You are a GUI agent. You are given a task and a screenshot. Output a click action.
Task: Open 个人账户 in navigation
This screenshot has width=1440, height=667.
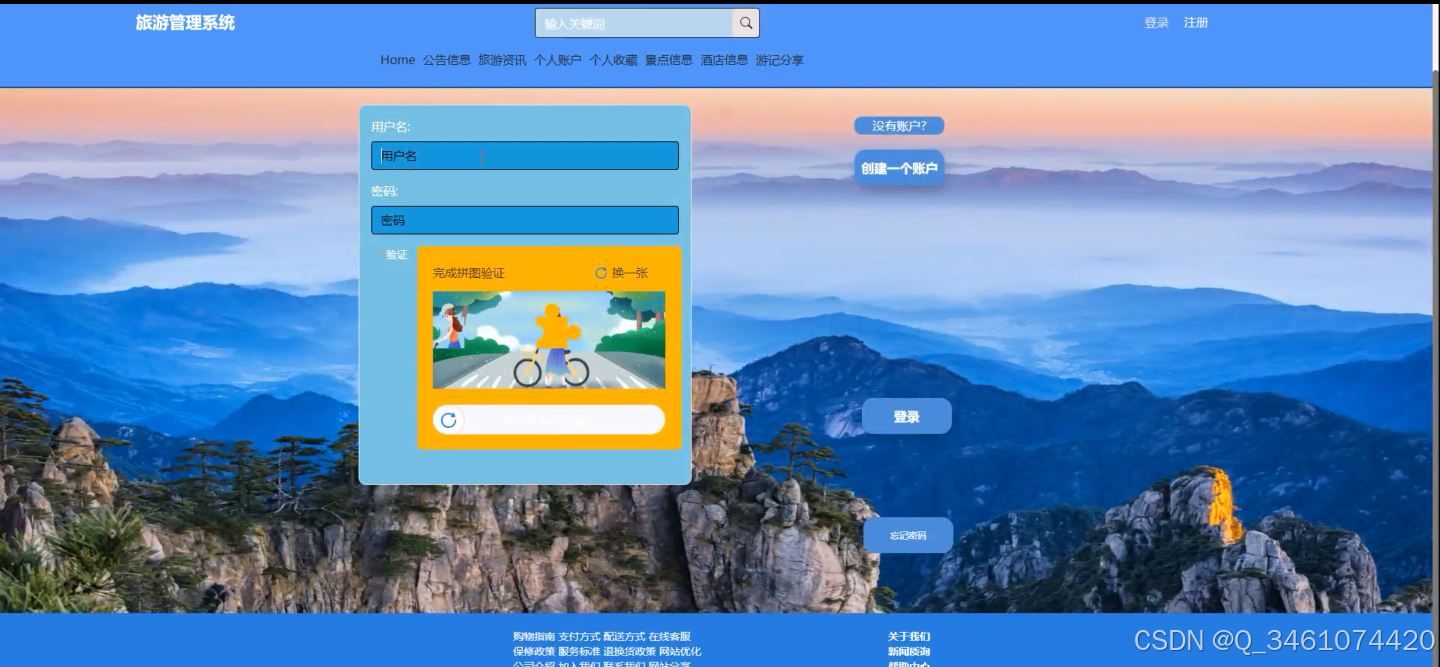pyautogui.click(x=558, y=60)
